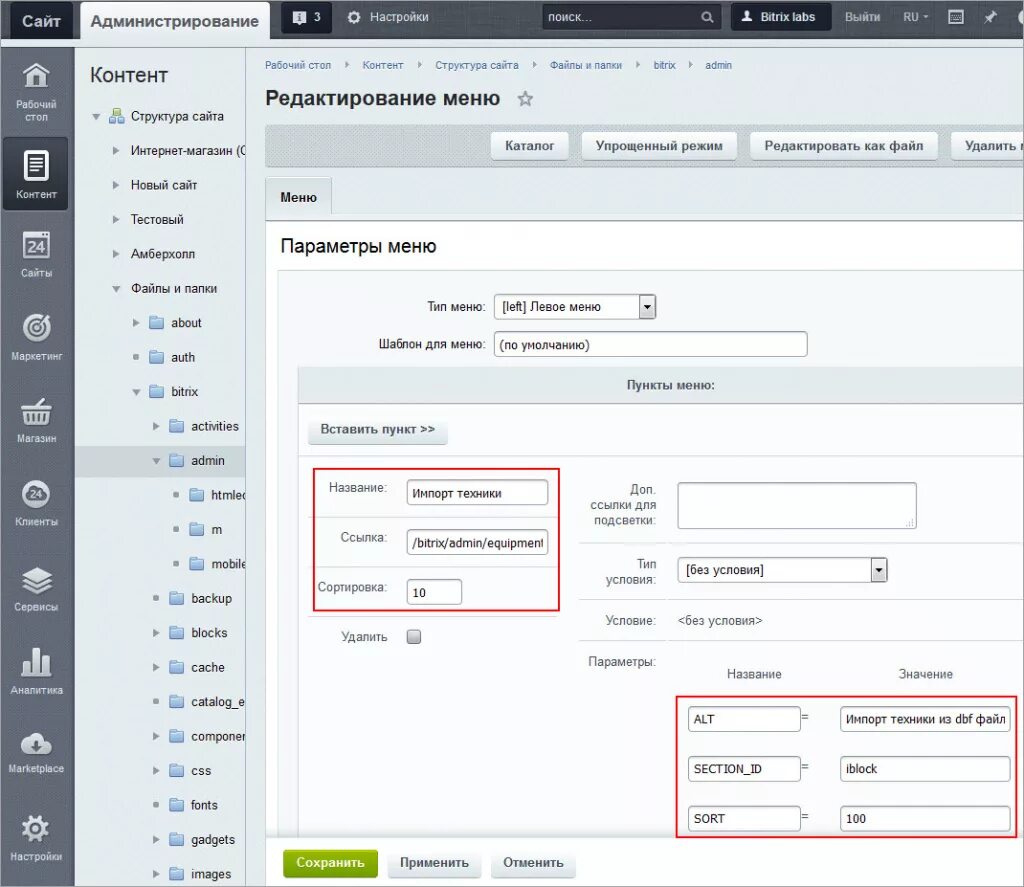Screen dimensions: 1024x887
Task: Click the Сортировка field showing 10
Action: 434,592
